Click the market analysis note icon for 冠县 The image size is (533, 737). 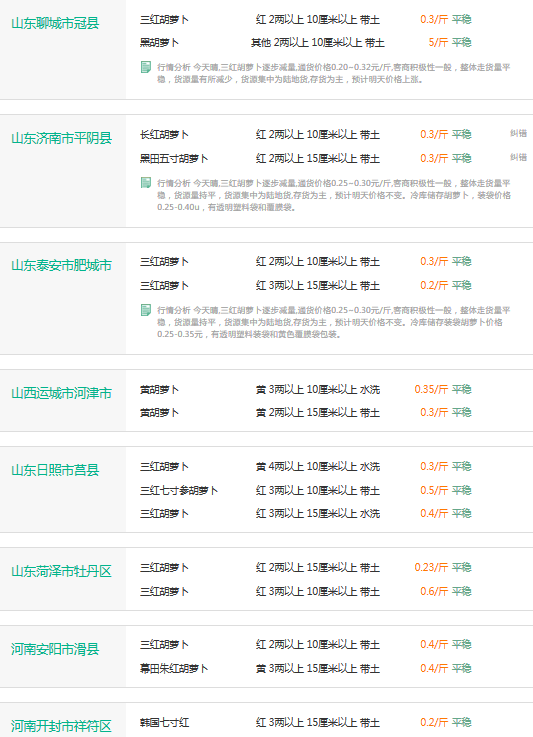(x=146, y=67)
